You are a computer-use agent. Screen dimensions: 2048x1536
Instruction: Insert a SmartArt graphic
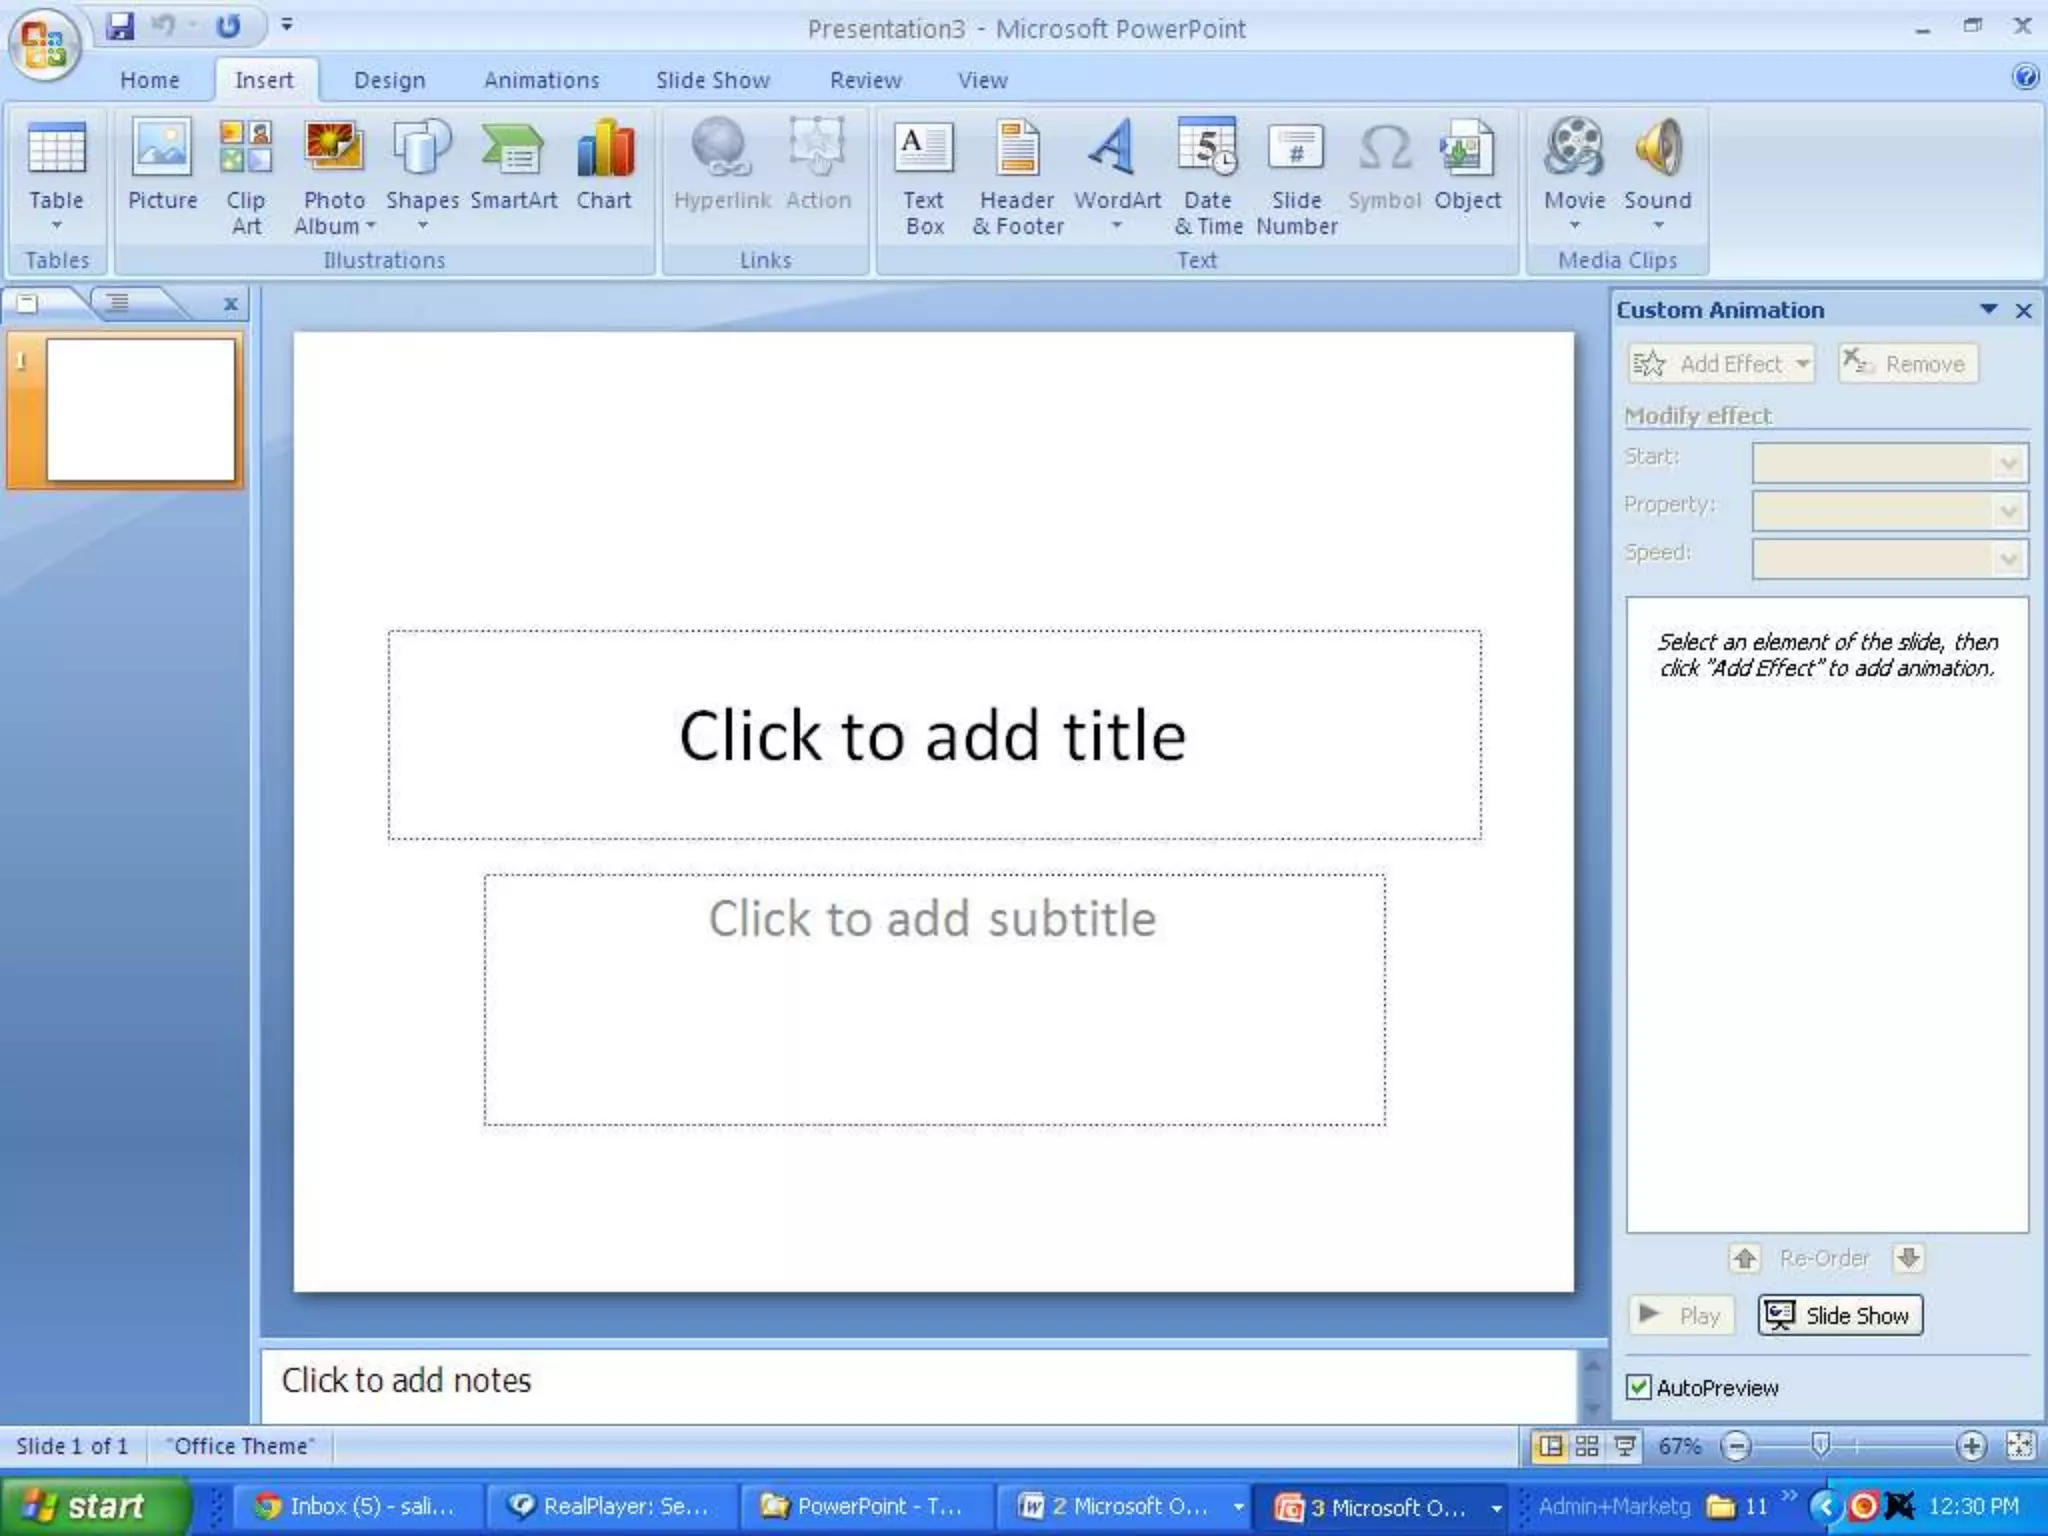pyautogui.click(x=513, y=172)
